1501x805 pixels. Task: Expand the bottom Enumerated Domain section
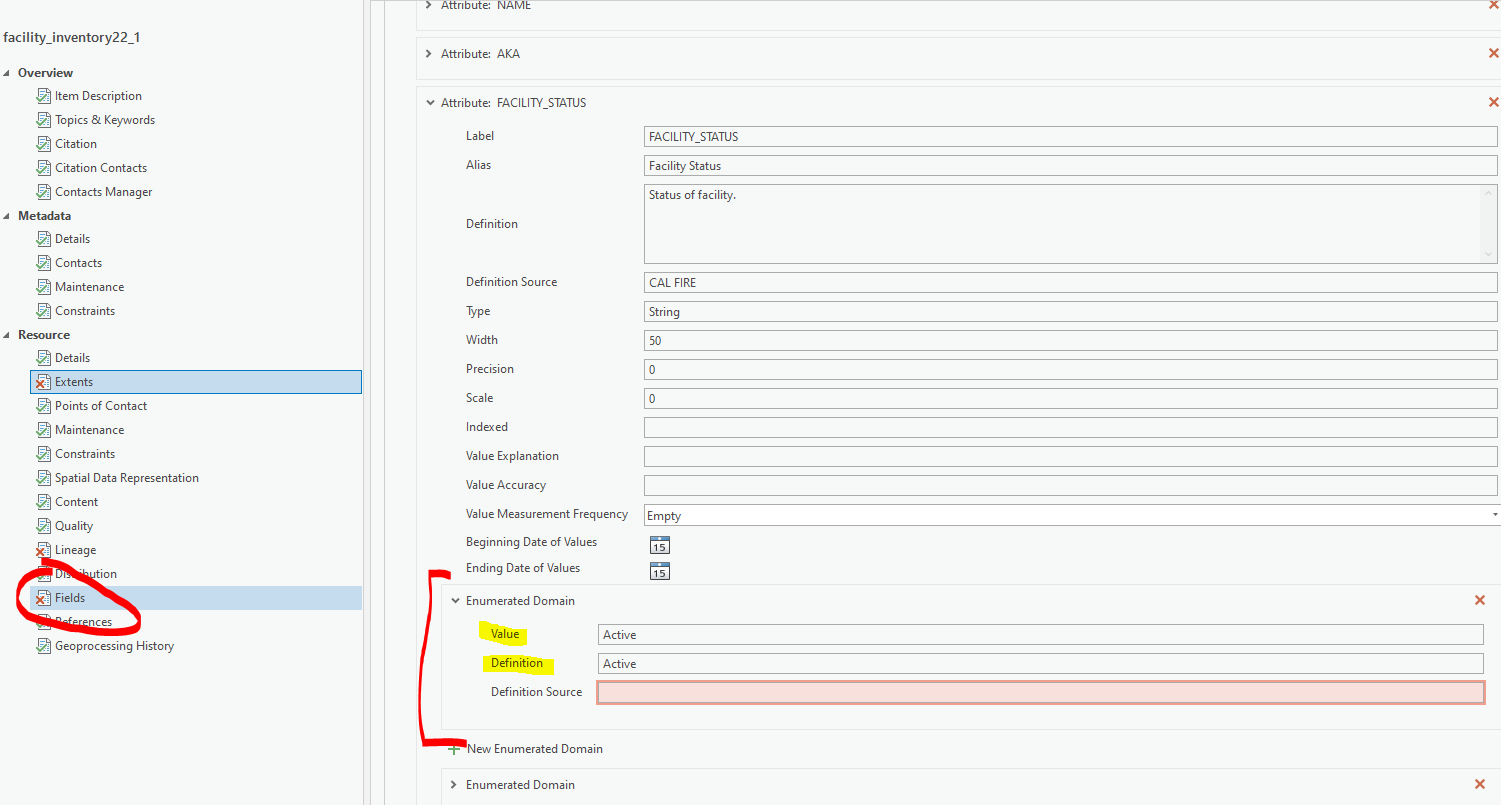pyautogui.click(x=453, y=785)
